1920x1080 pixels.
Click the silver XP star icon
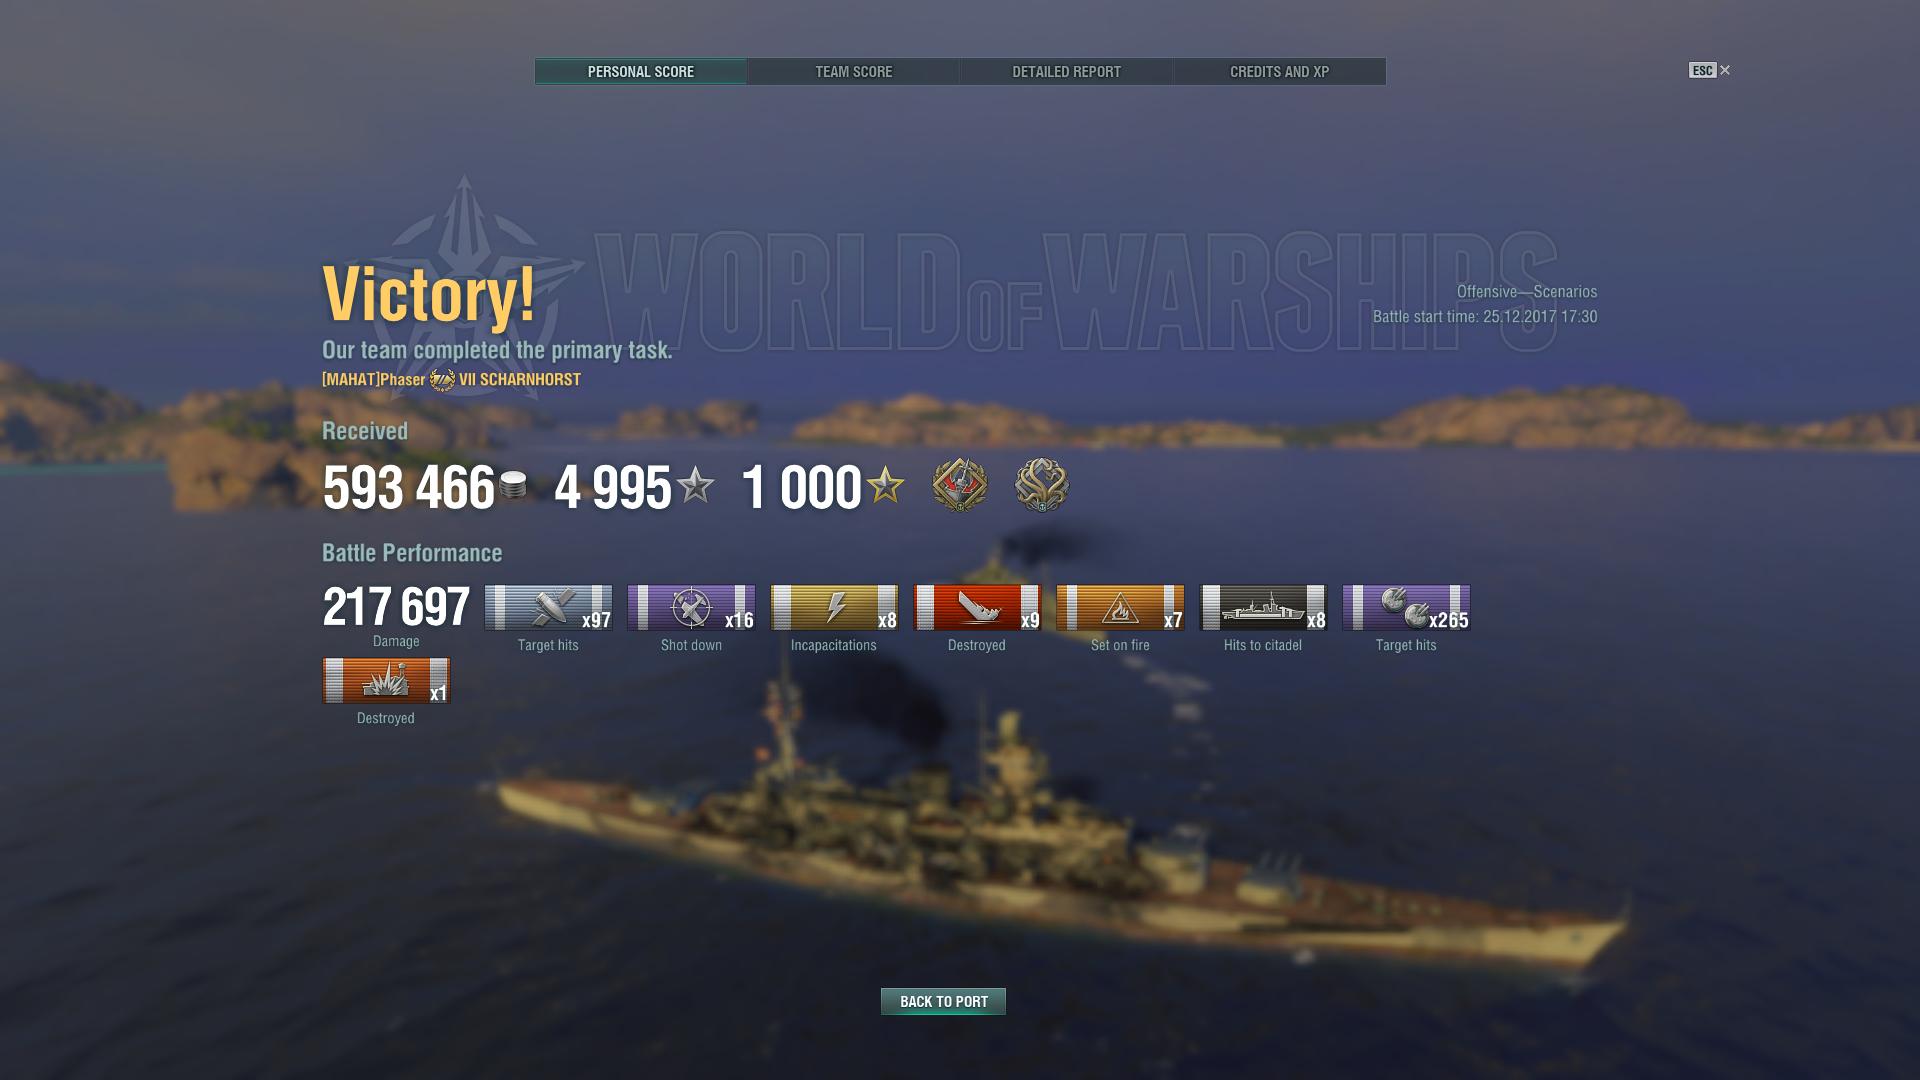point(695,486)
